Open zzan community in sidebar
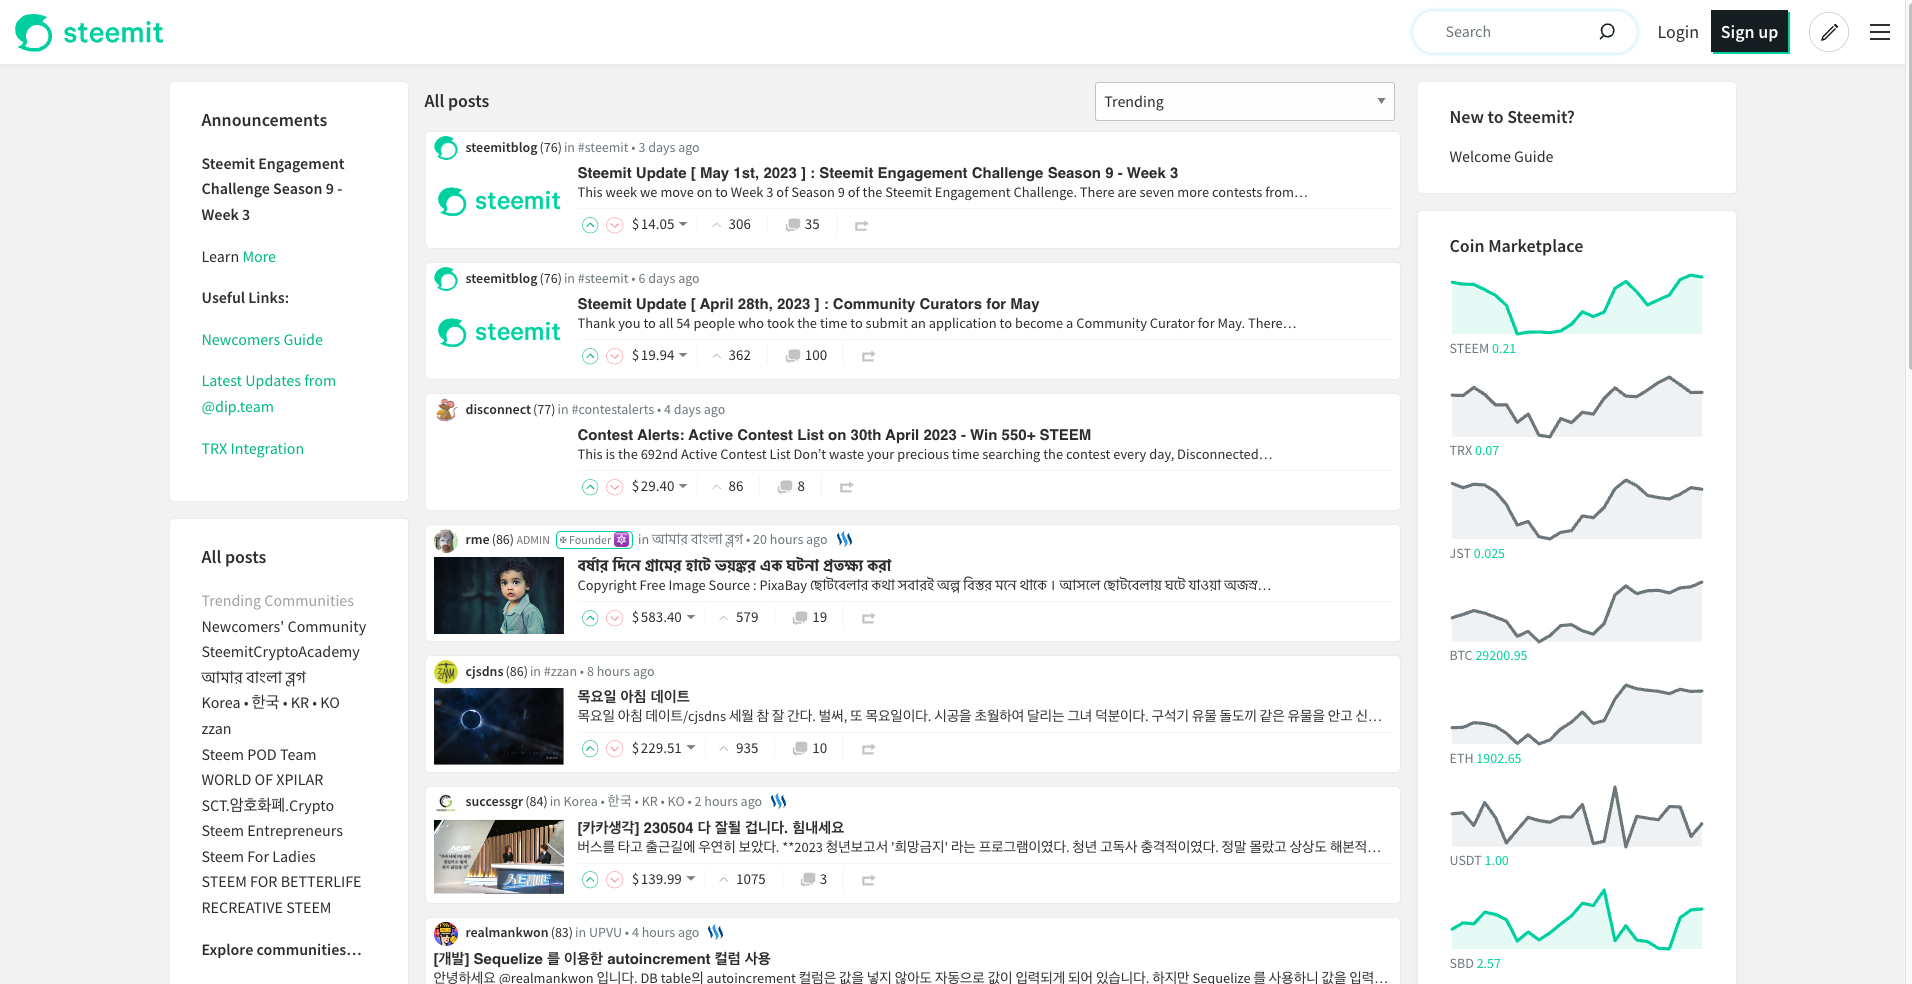1912x984 pixels. [216, 729]
